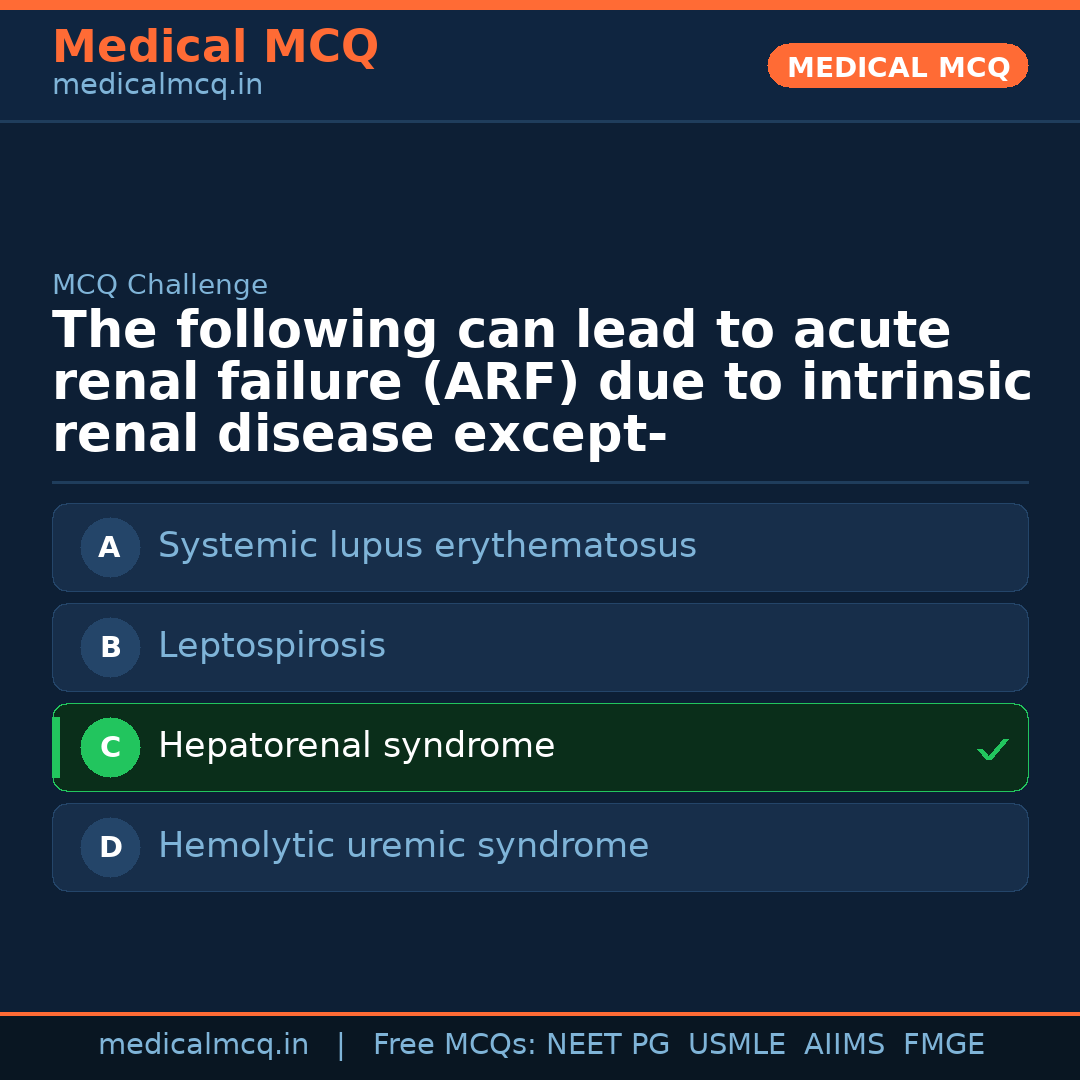1080x1080 pixels.
Task: Click the orange MEDICAL MCQ badge
Action: (x=898, y=66)
